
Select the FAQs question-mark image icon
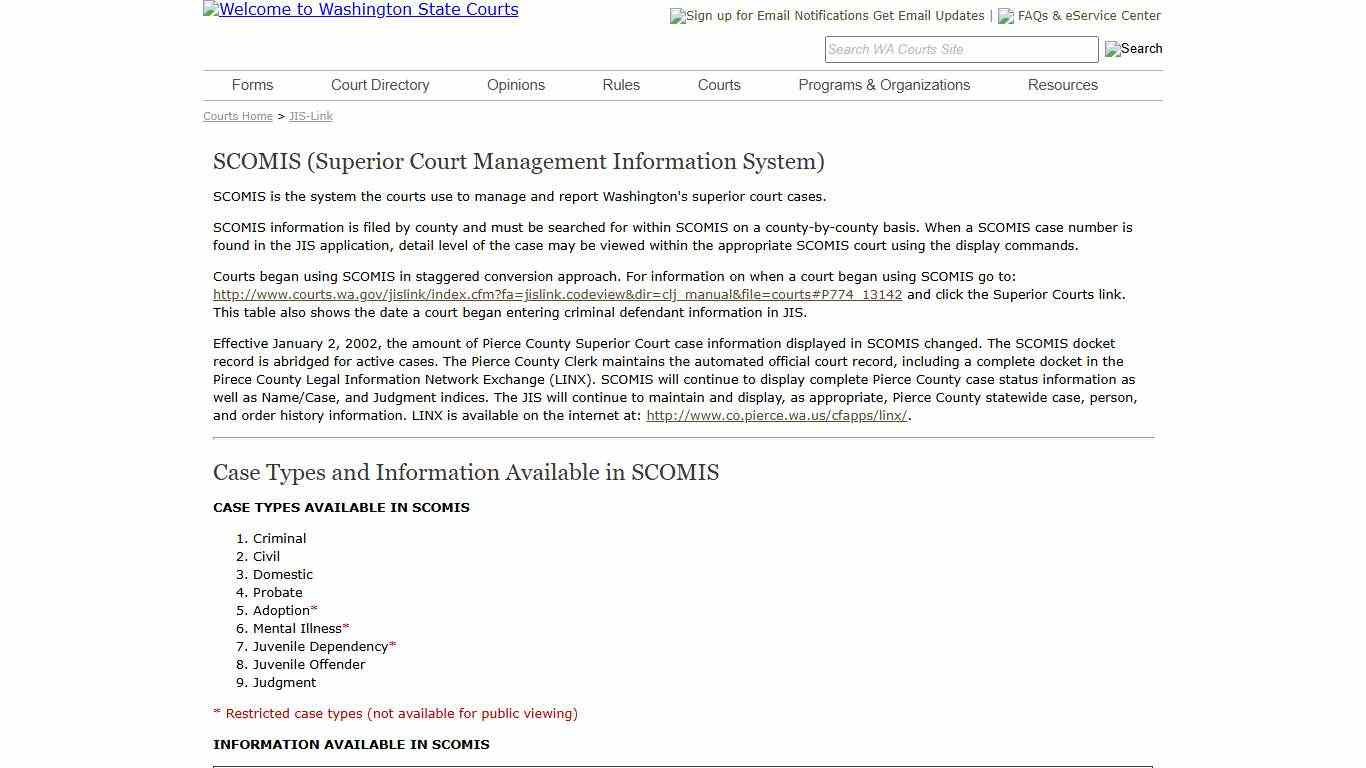[x=1006, y=15]
